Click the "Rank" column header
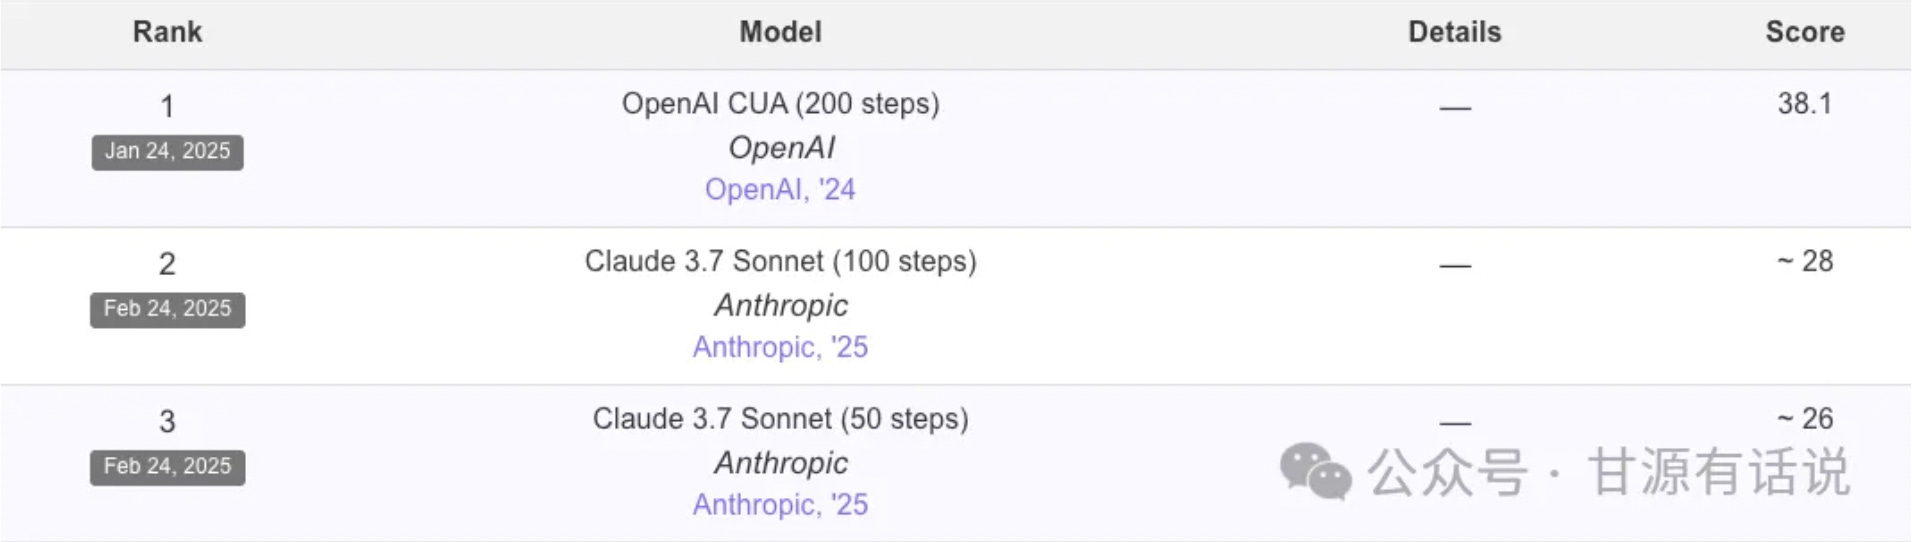 (x=167, y=32)
